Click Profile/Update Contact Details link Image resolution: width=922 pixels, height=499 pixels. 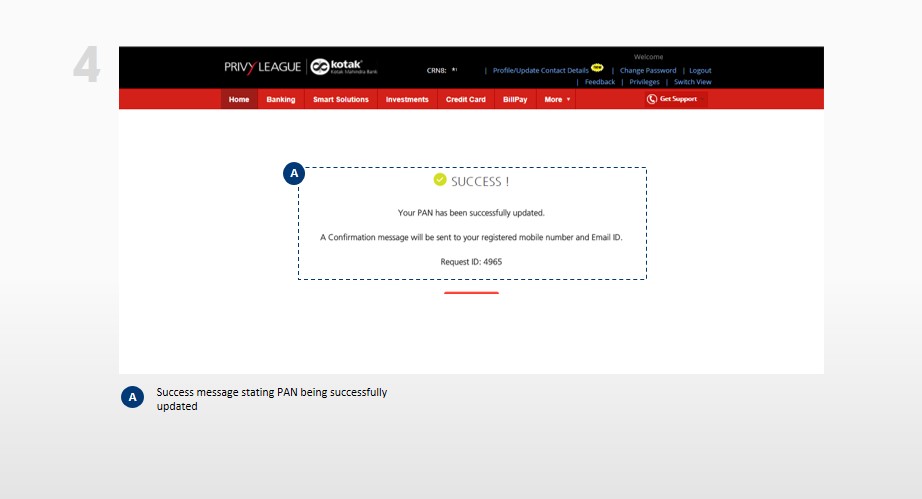(x=540, y=71)
